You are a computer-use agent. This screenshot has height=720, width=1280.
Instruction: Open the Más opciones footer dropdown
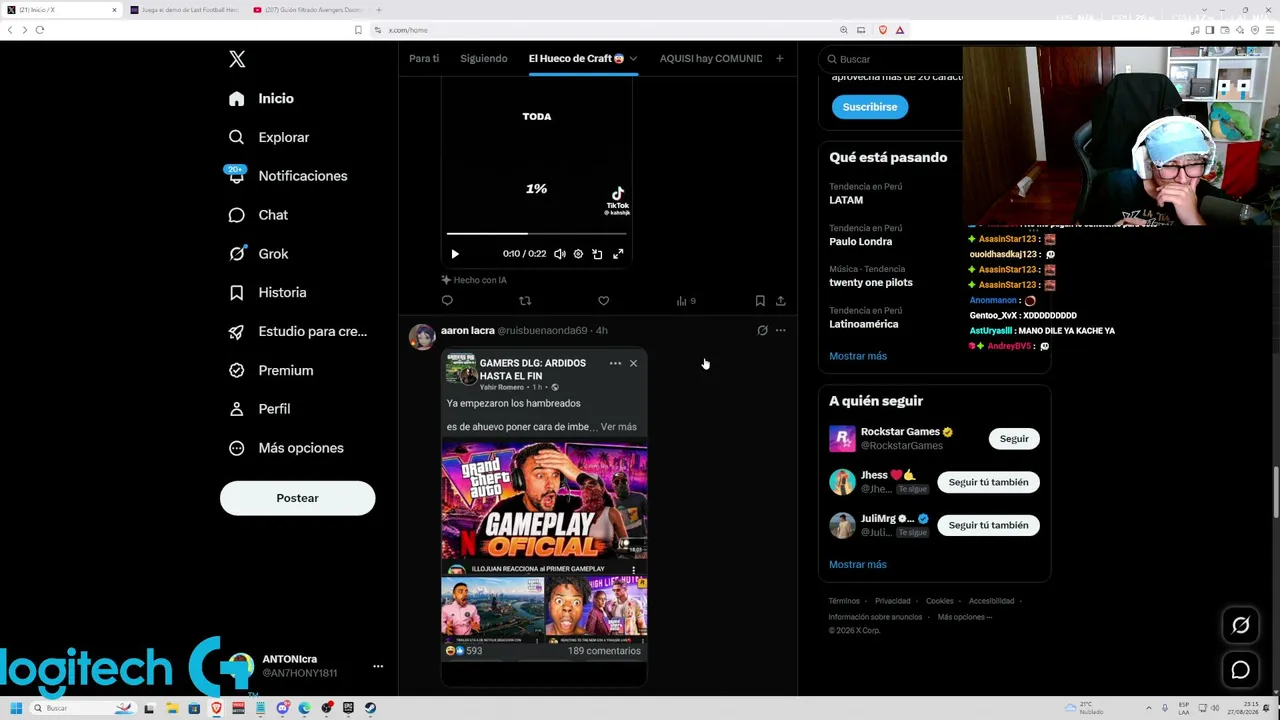pyautogui.click(x=965, y=617)
